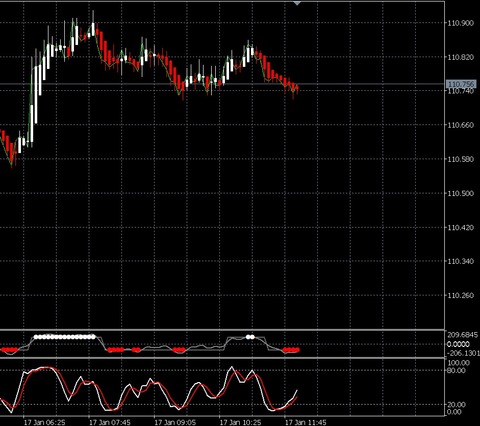Viewport: 480px width, 426px height.
Task: Click the most recent red candlestick
Action: (297, 88)
